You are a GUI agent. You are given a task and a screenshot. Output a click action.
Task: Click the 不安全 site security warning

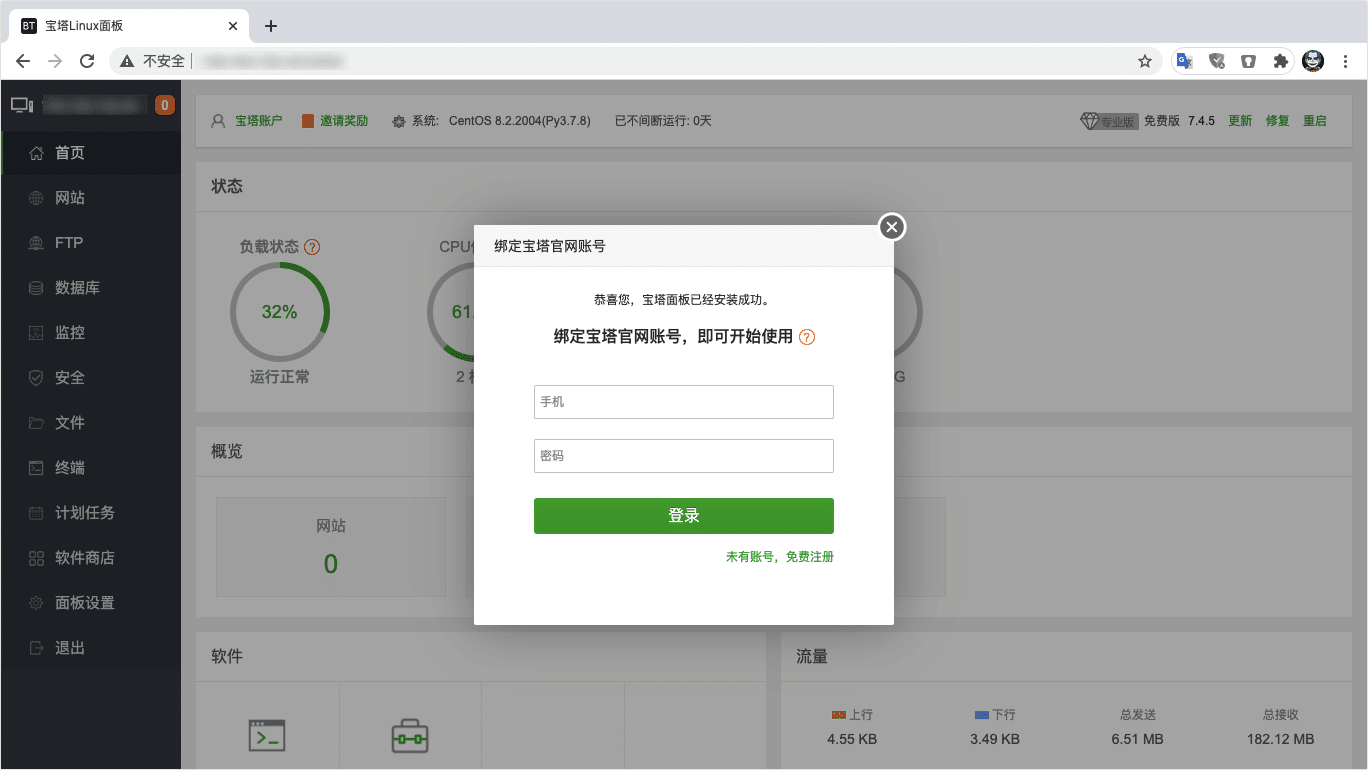153,61
